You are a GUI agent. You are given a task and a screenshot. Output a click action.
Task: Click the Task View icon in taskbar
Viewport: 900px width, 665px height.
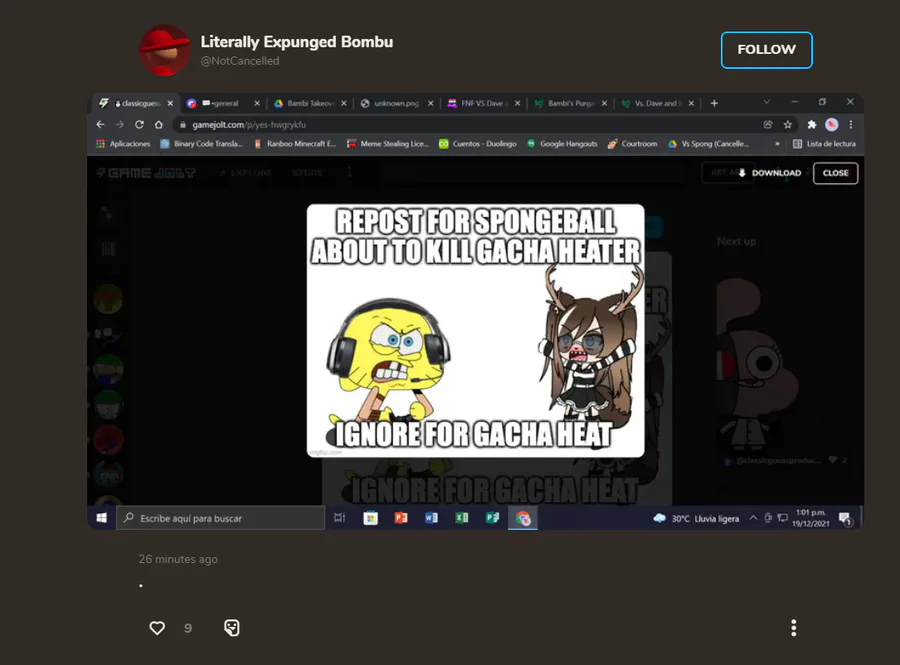pos(340,518)
